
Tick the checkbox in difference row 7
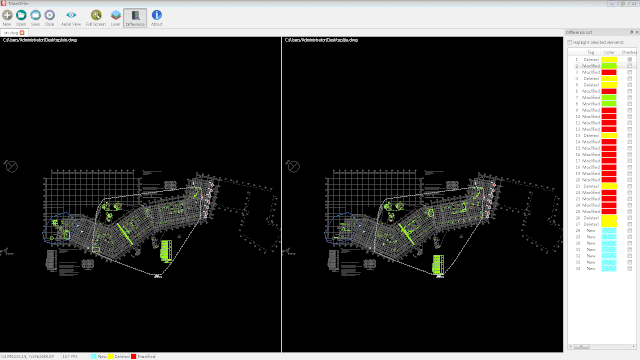(x=630, y=98)
